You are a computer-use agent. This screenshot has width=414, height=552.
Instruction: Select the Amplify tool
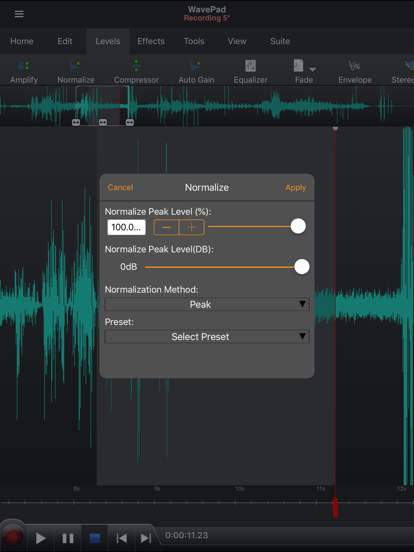24,72
